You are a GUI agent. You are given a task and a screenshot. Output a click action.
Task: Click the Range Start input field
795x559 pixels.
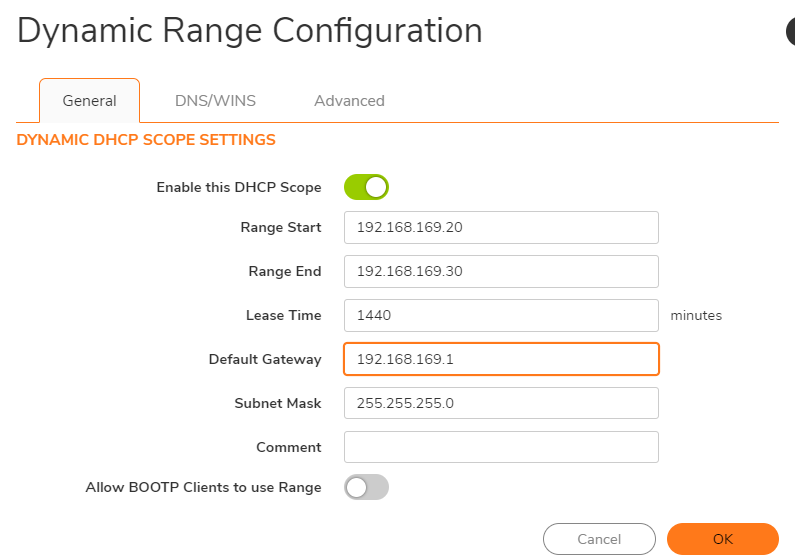500,227
